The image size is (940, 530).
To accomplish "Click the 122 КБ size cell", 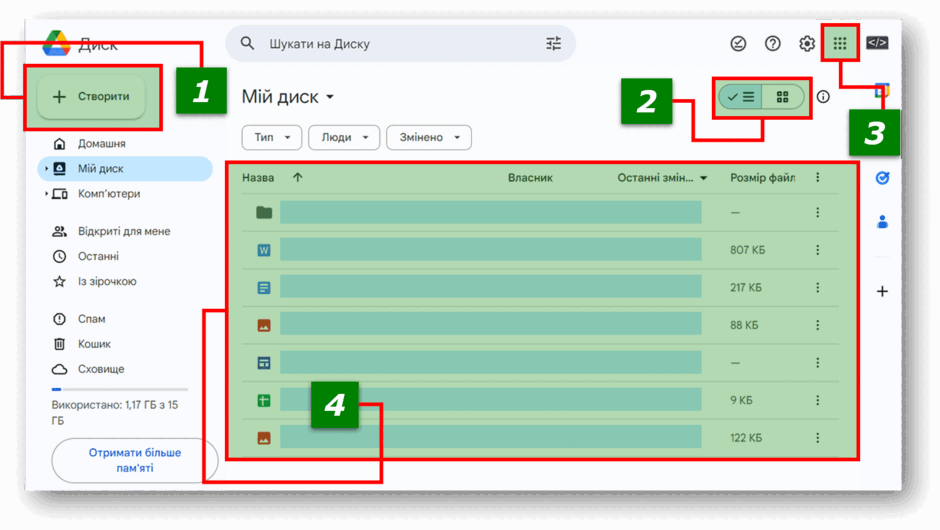I will point(746,438).
